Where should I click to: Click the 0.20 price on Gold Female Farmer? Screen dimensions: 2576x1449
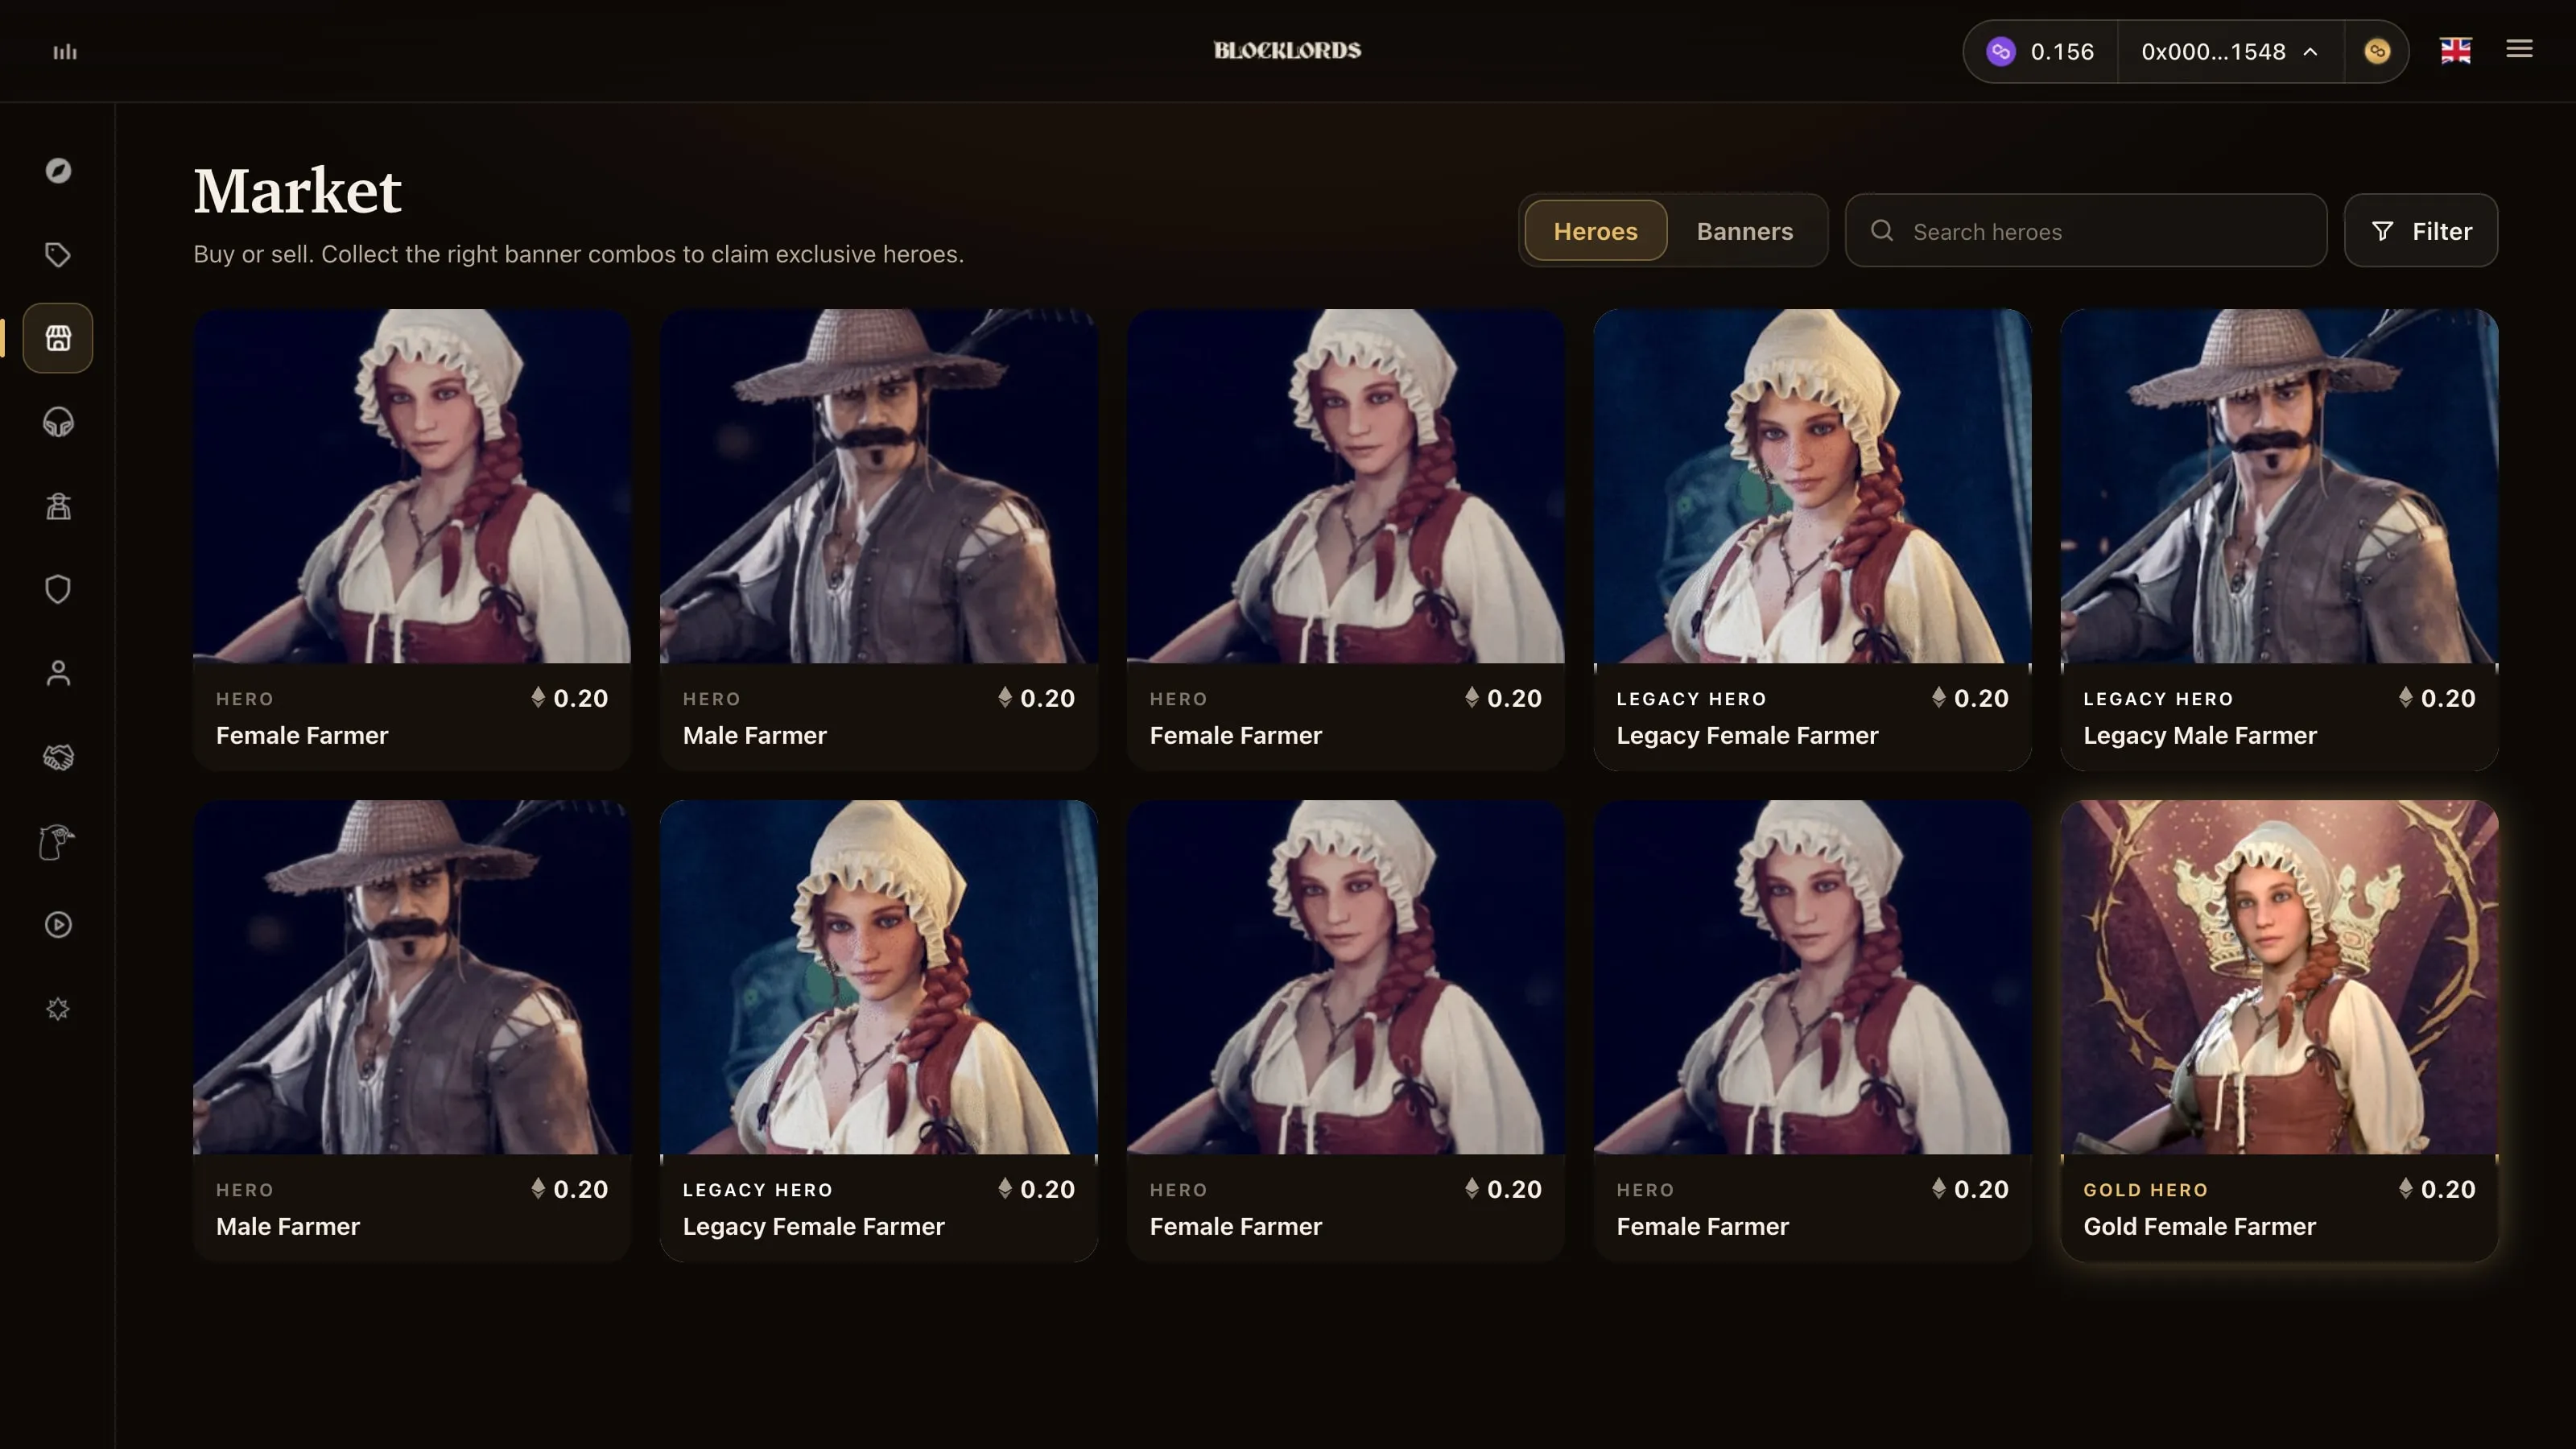(2436, 1189)
